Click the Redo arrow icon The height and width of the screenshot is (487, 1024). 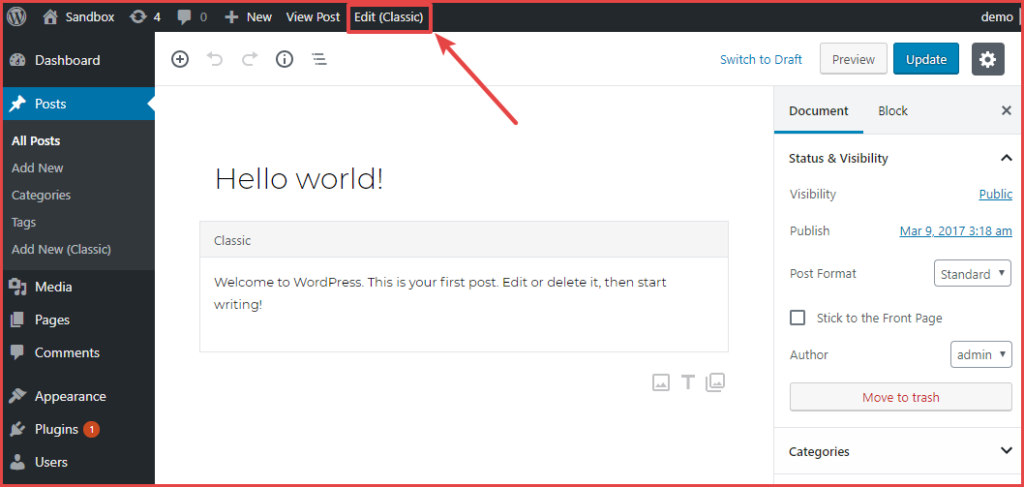[249, 59]
